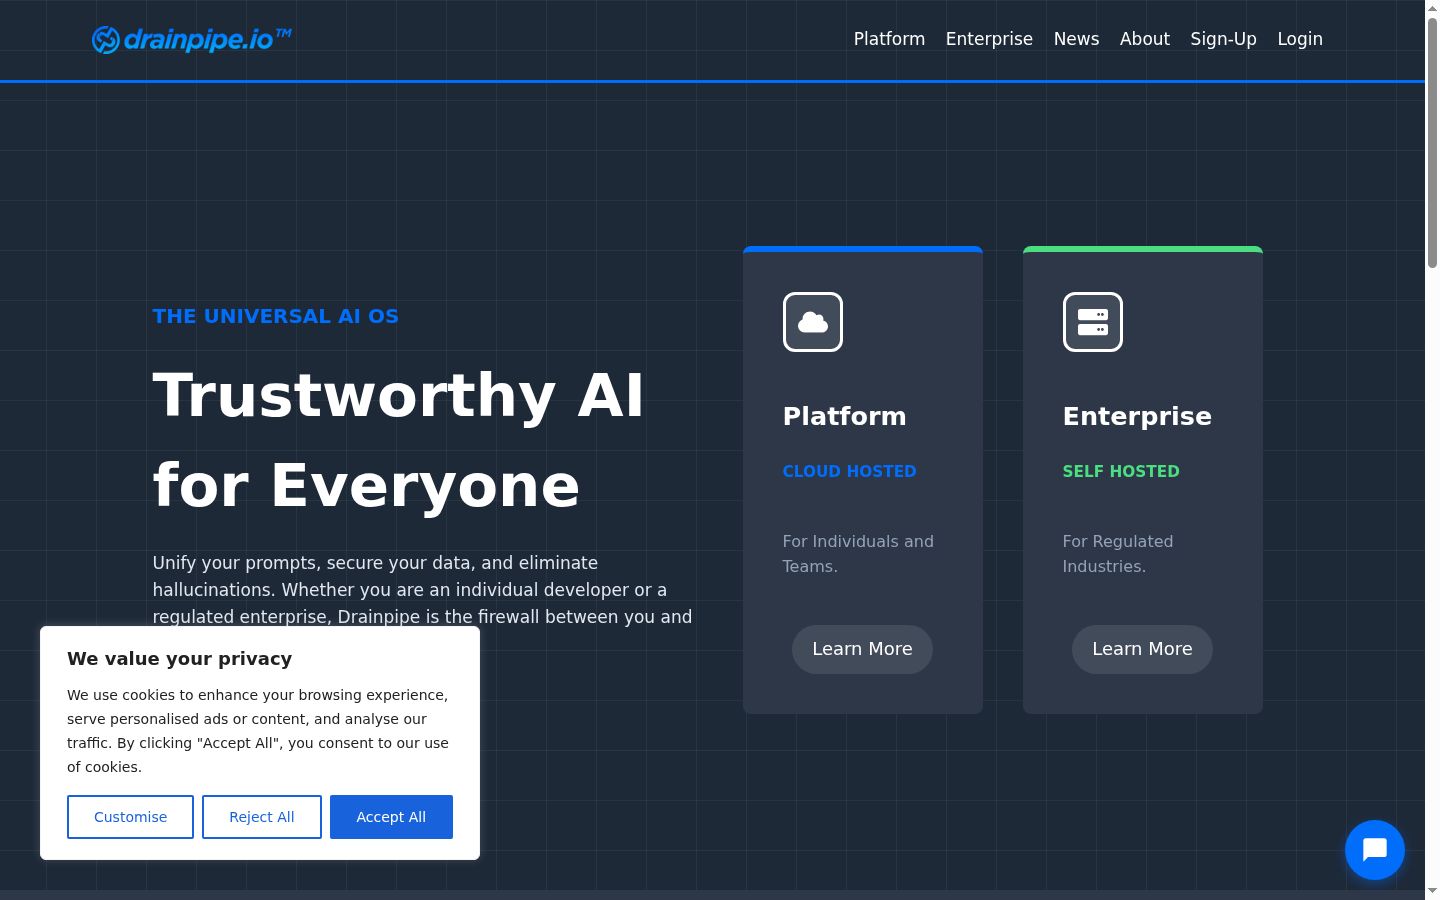This screenshot has width=1440, height=900.
Task: Click the Platform cloud icon
Action: coord(813,322)
